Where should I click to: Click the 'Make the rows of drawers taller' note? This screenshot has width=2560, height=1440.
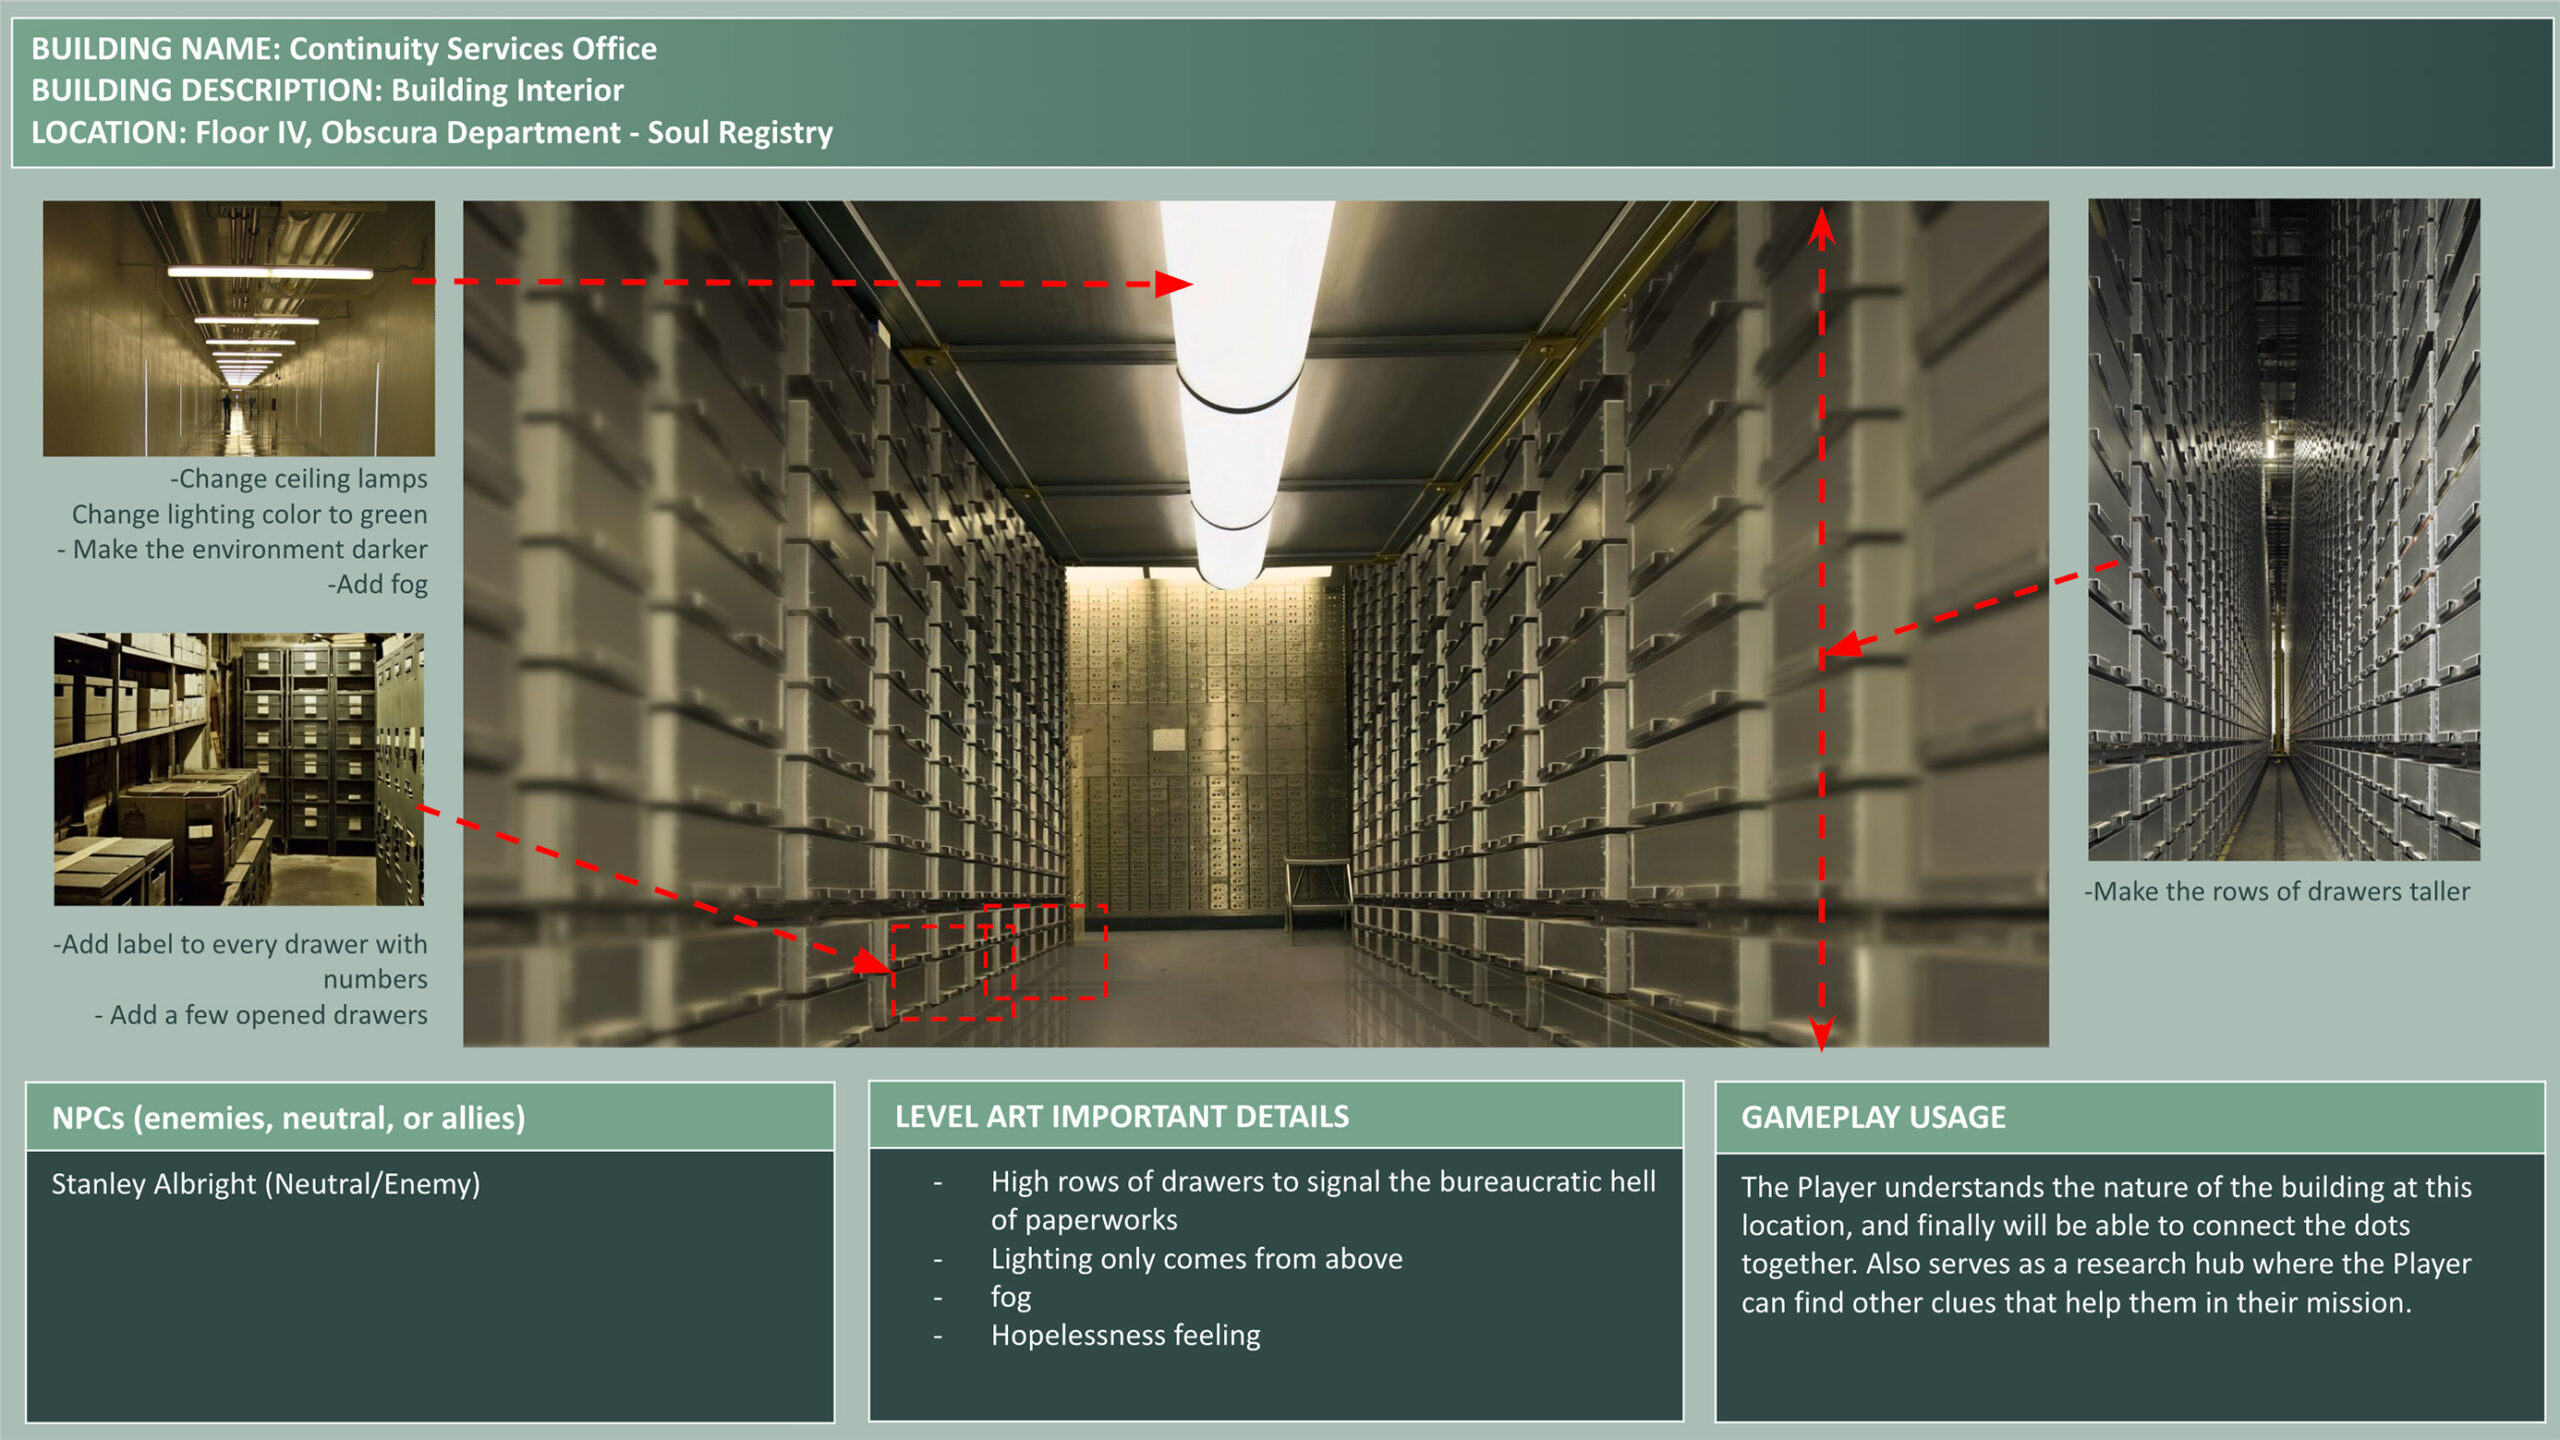(x=2276, y=891)
